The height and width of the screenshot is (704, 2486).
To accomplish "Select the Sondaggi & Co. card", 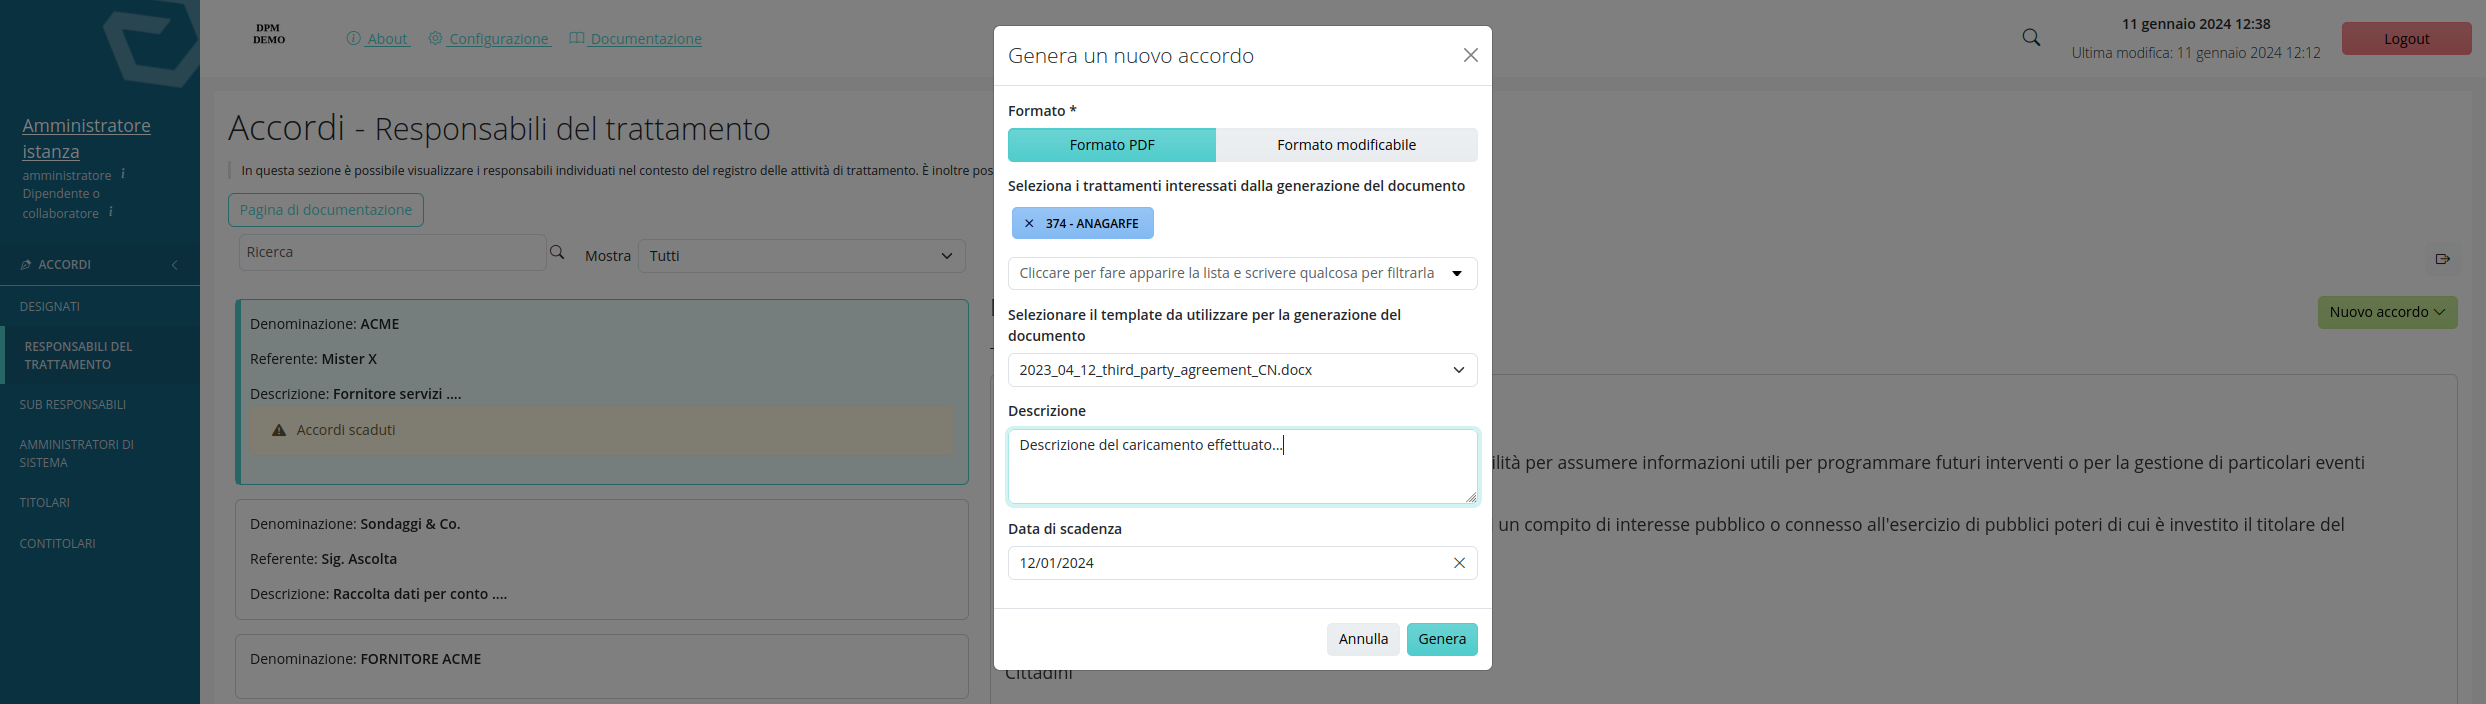I will pos(602,559).
